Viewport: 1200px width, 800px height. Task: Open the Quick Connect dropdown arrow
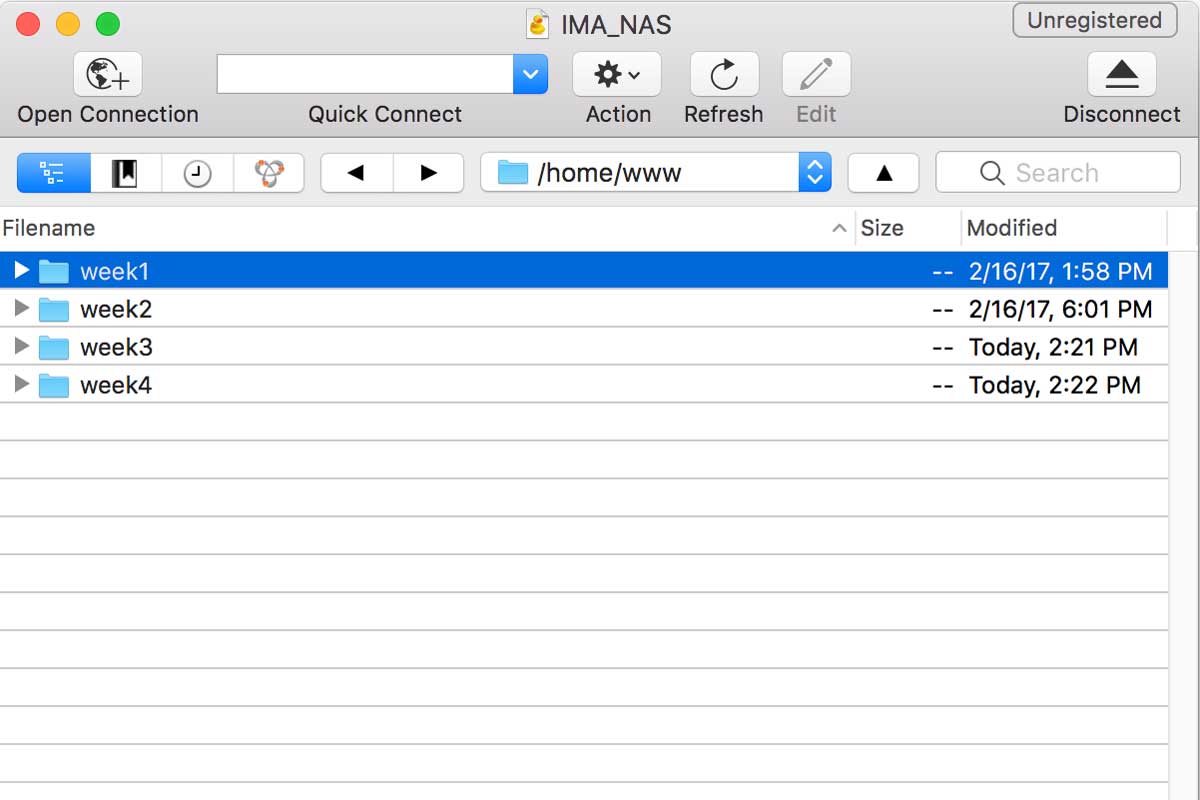tap(530, 74)
